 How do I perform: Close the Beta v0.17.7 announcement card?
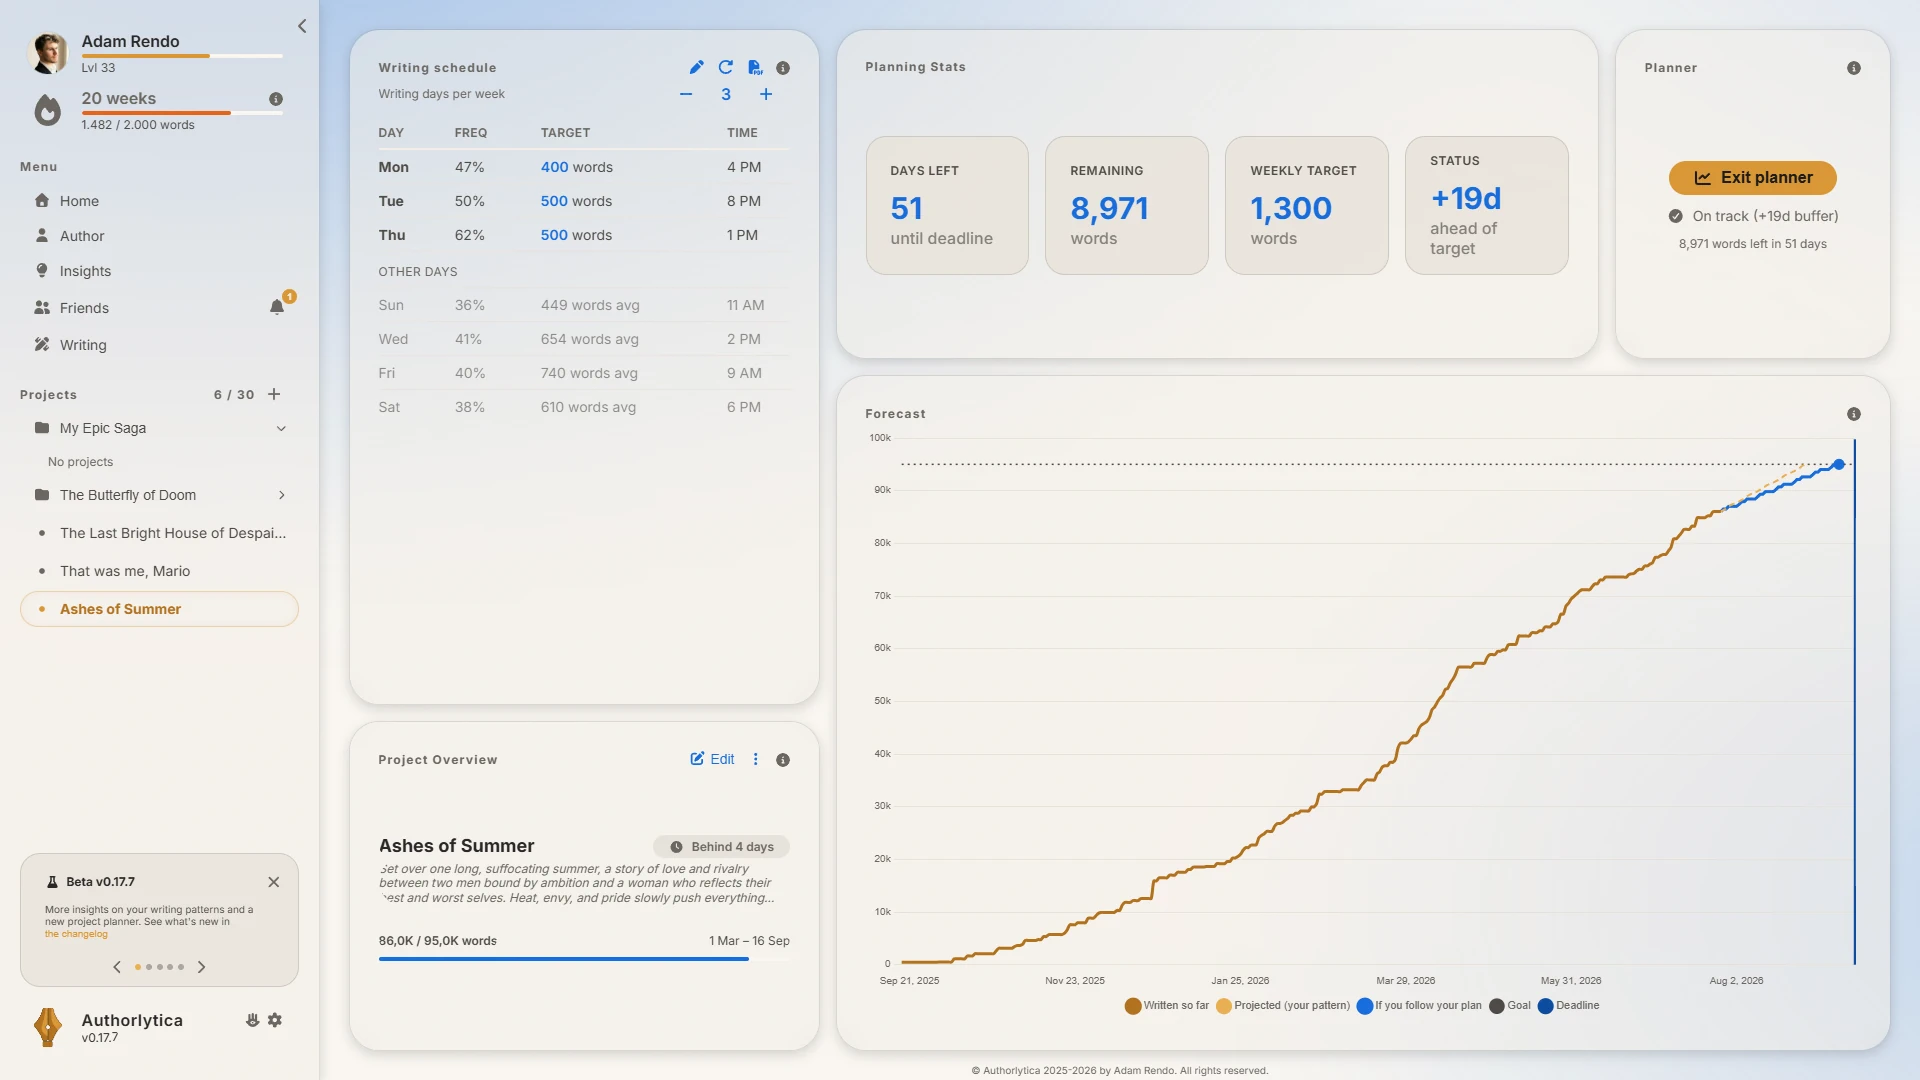274,882
